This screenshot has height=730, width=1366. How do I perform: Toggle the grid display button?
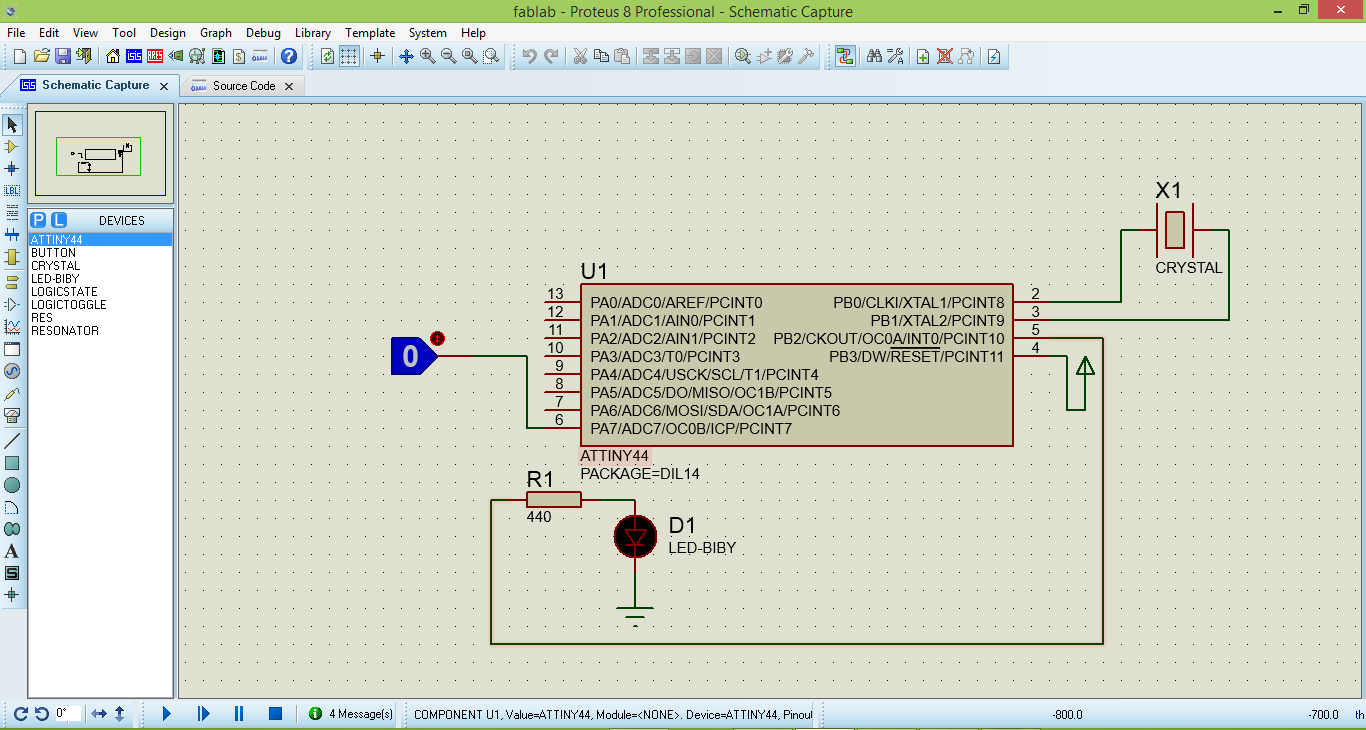coord(349,56)
